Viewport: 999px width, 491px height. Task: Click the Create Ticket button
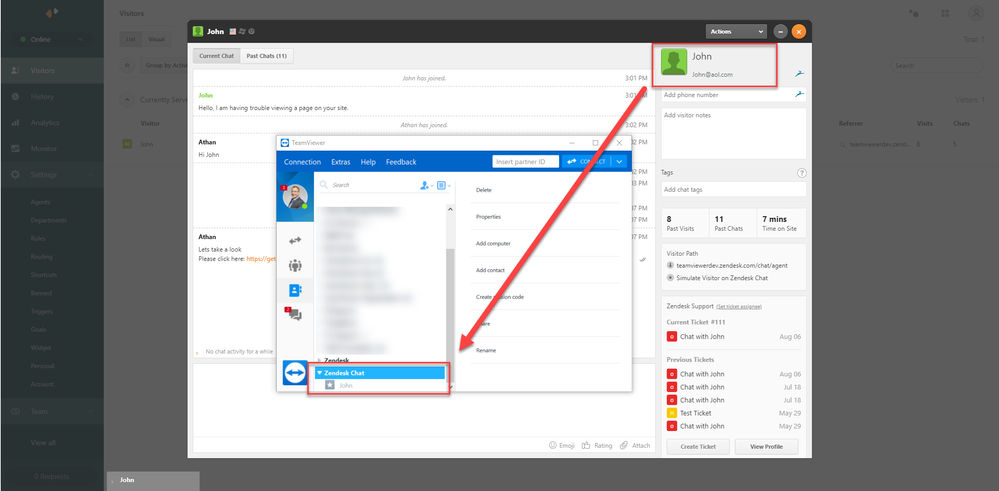click(x=698, y=446)
